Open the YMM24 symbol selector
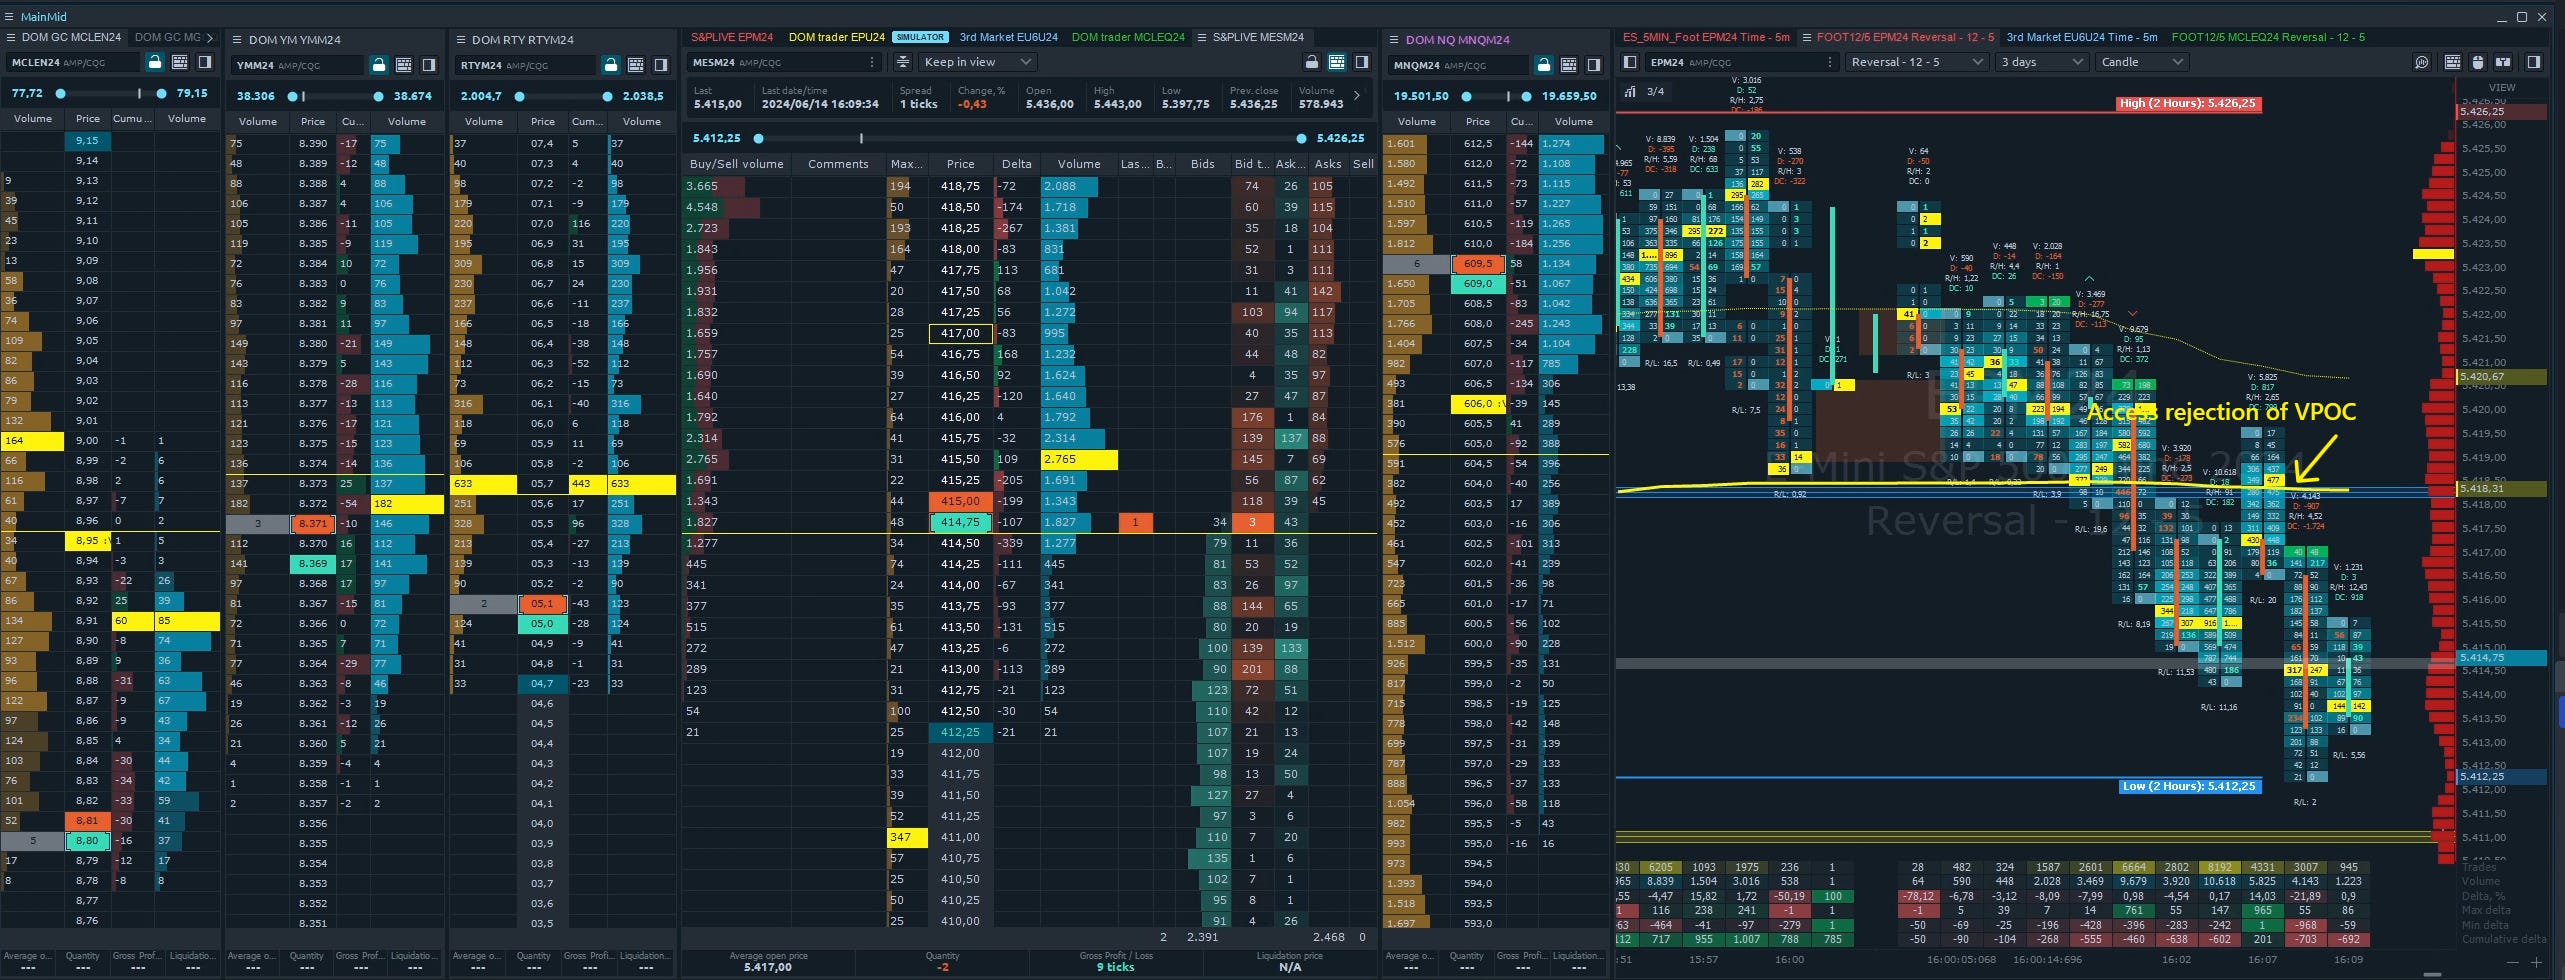The width and height of the screenshot is (2565, 980). [x=297, y=65]
